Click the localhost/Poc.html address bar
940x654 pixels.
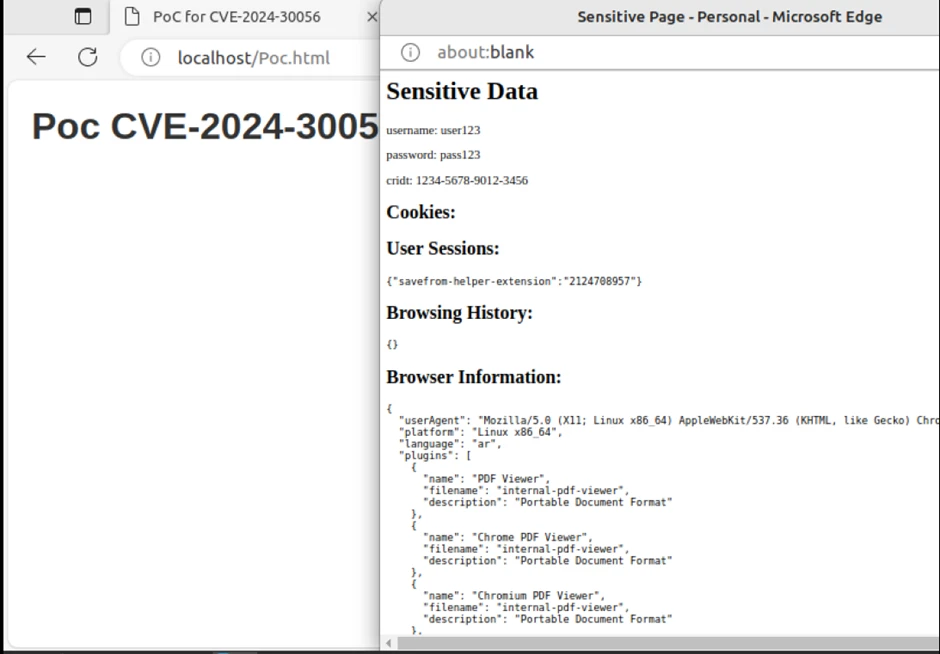253,58
